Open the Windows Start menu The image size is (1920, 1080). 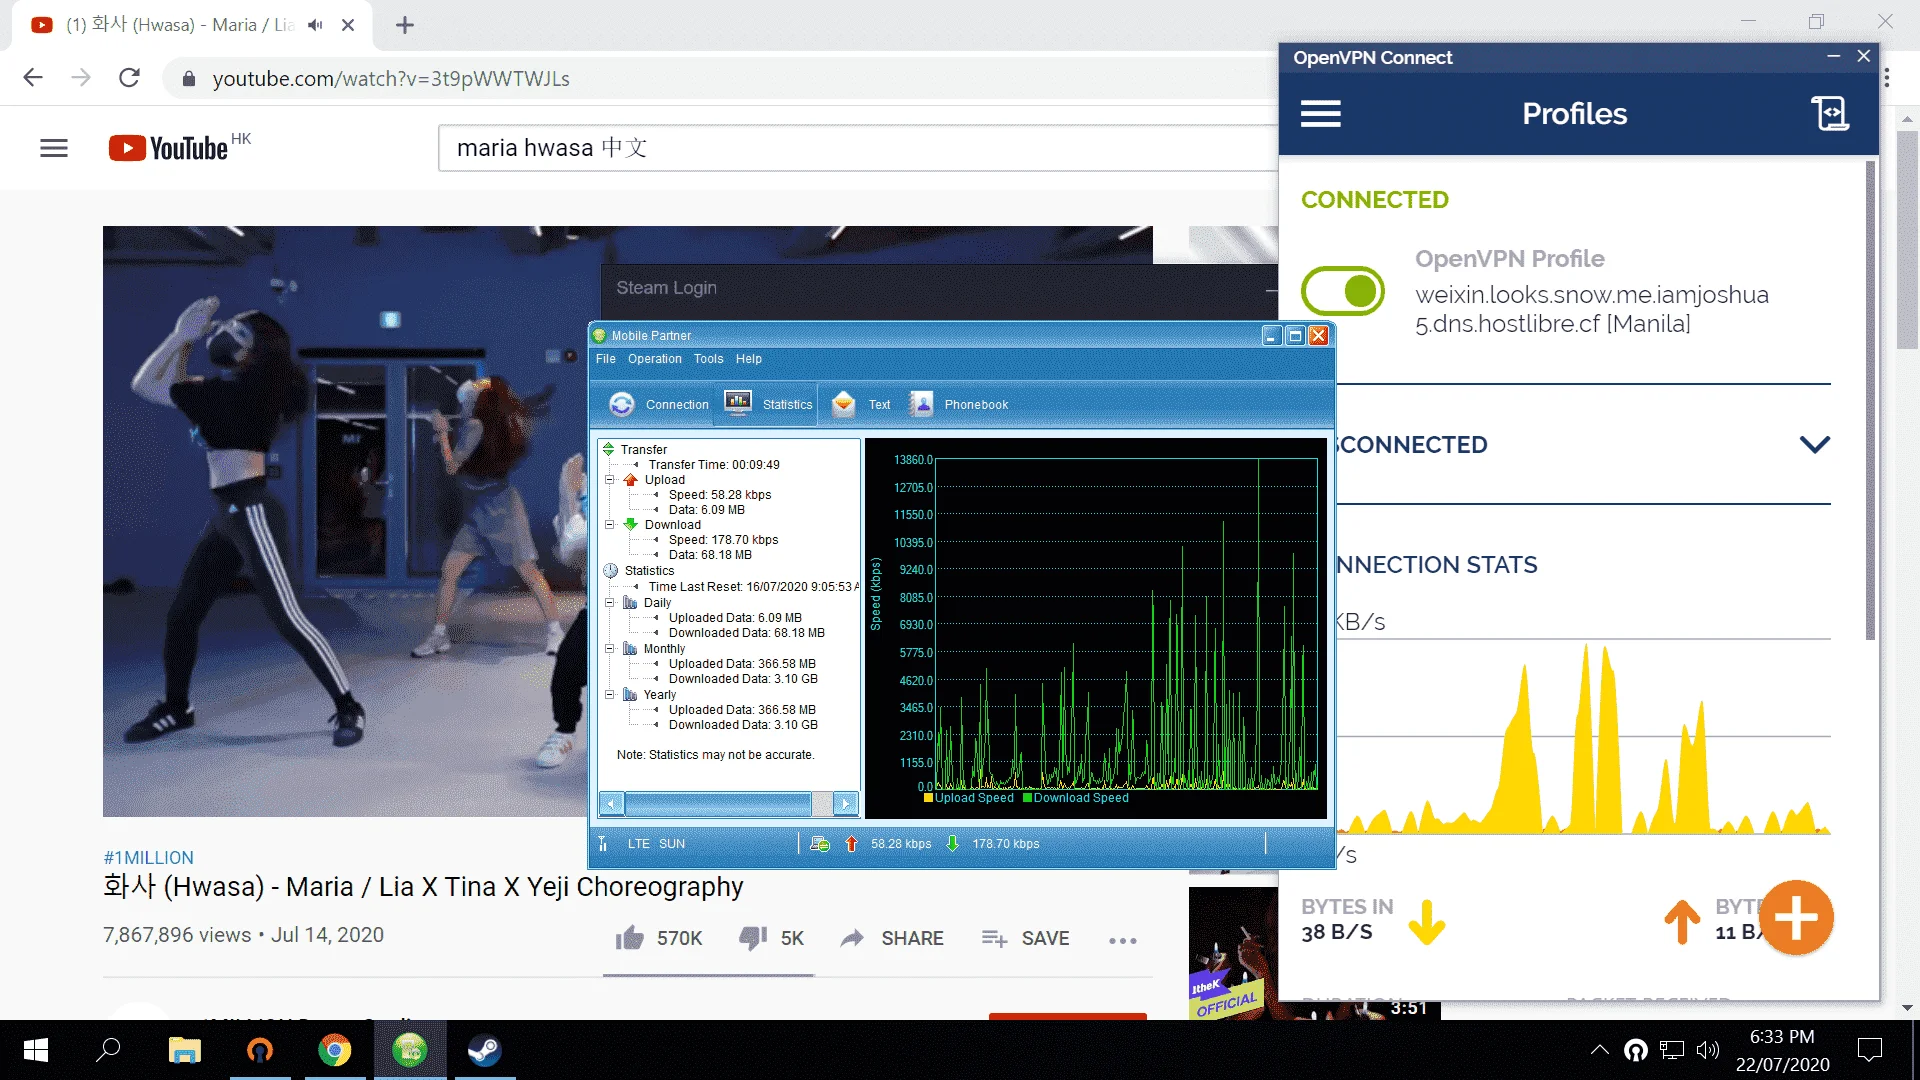(x=36, y=1050)
